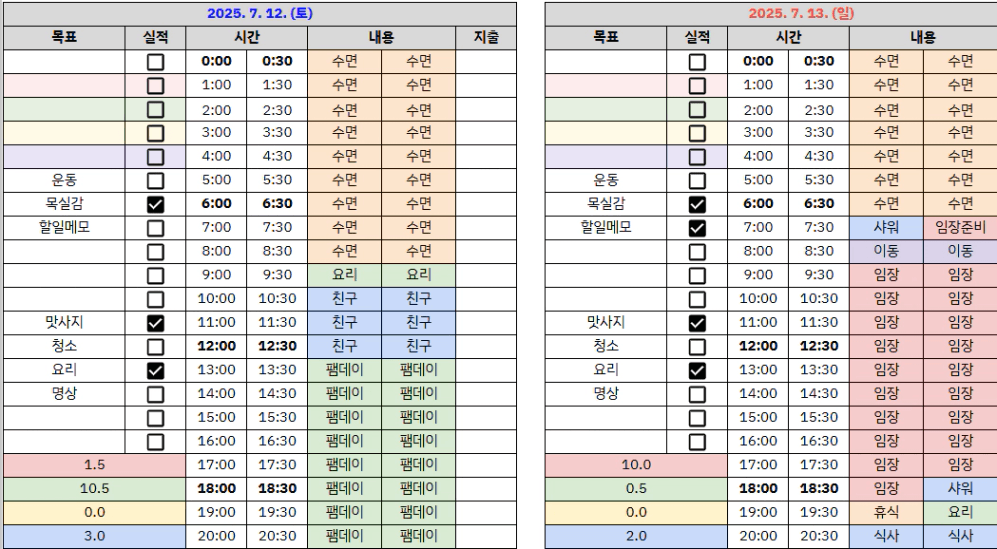Uncheck the 목실감 checkbox in the July 13 table
Image resolution: width=997 pixels, height=549 pixels.
[697, 204]
